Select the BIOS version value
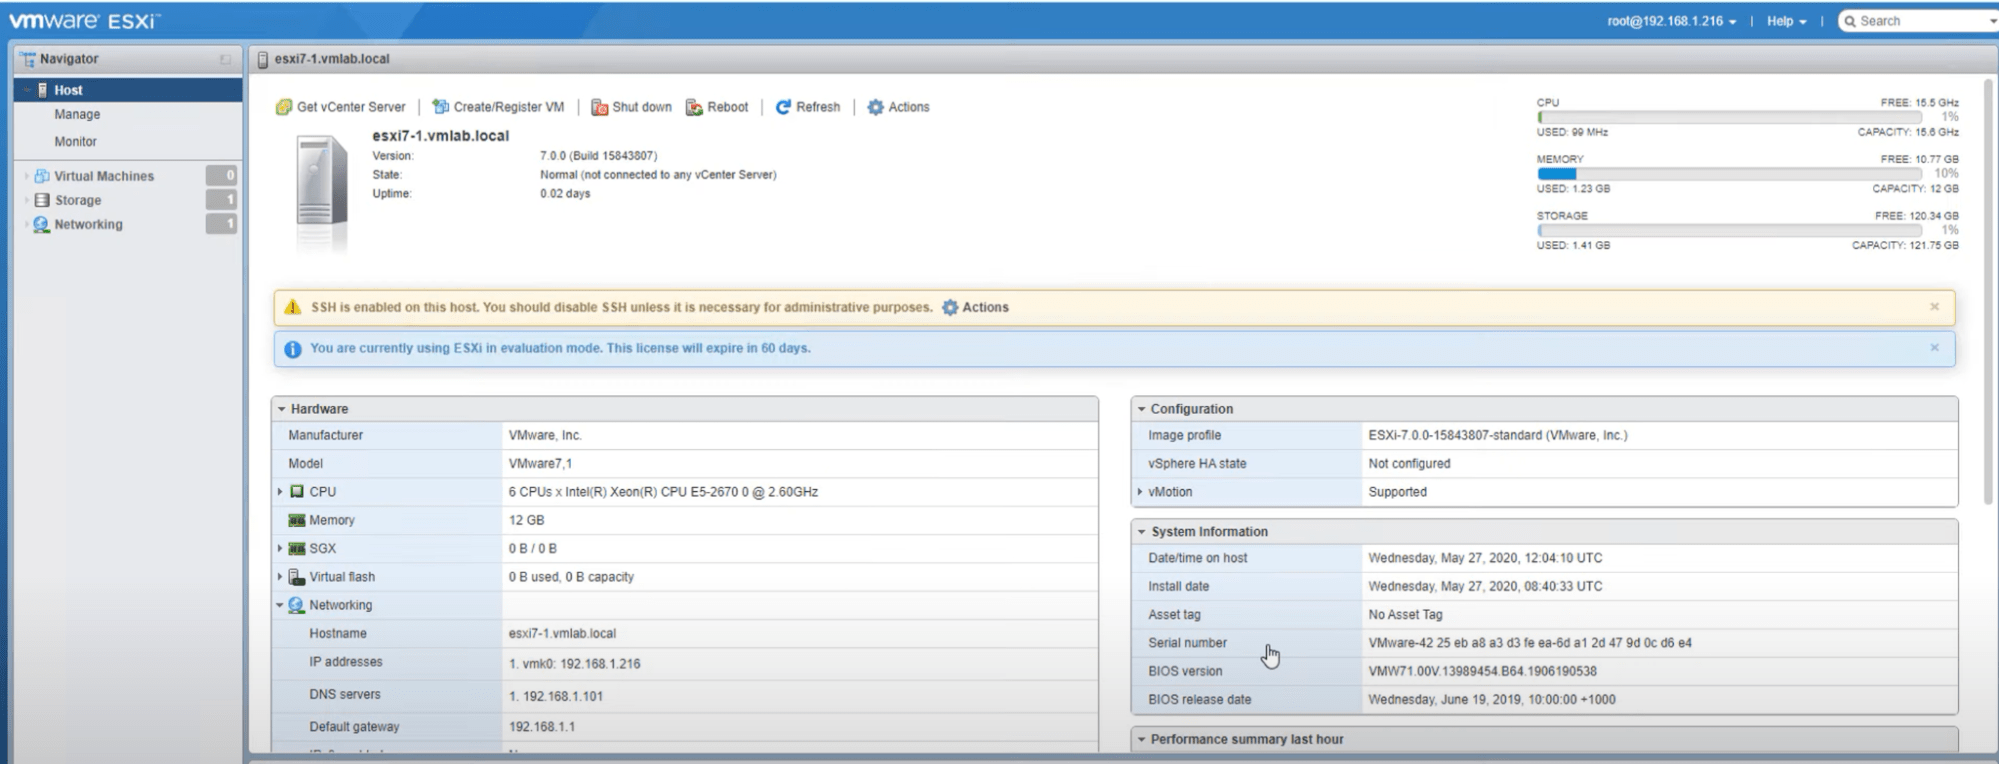Image resolution: width=1999 pixels, height=765 pixels. 1482,671
